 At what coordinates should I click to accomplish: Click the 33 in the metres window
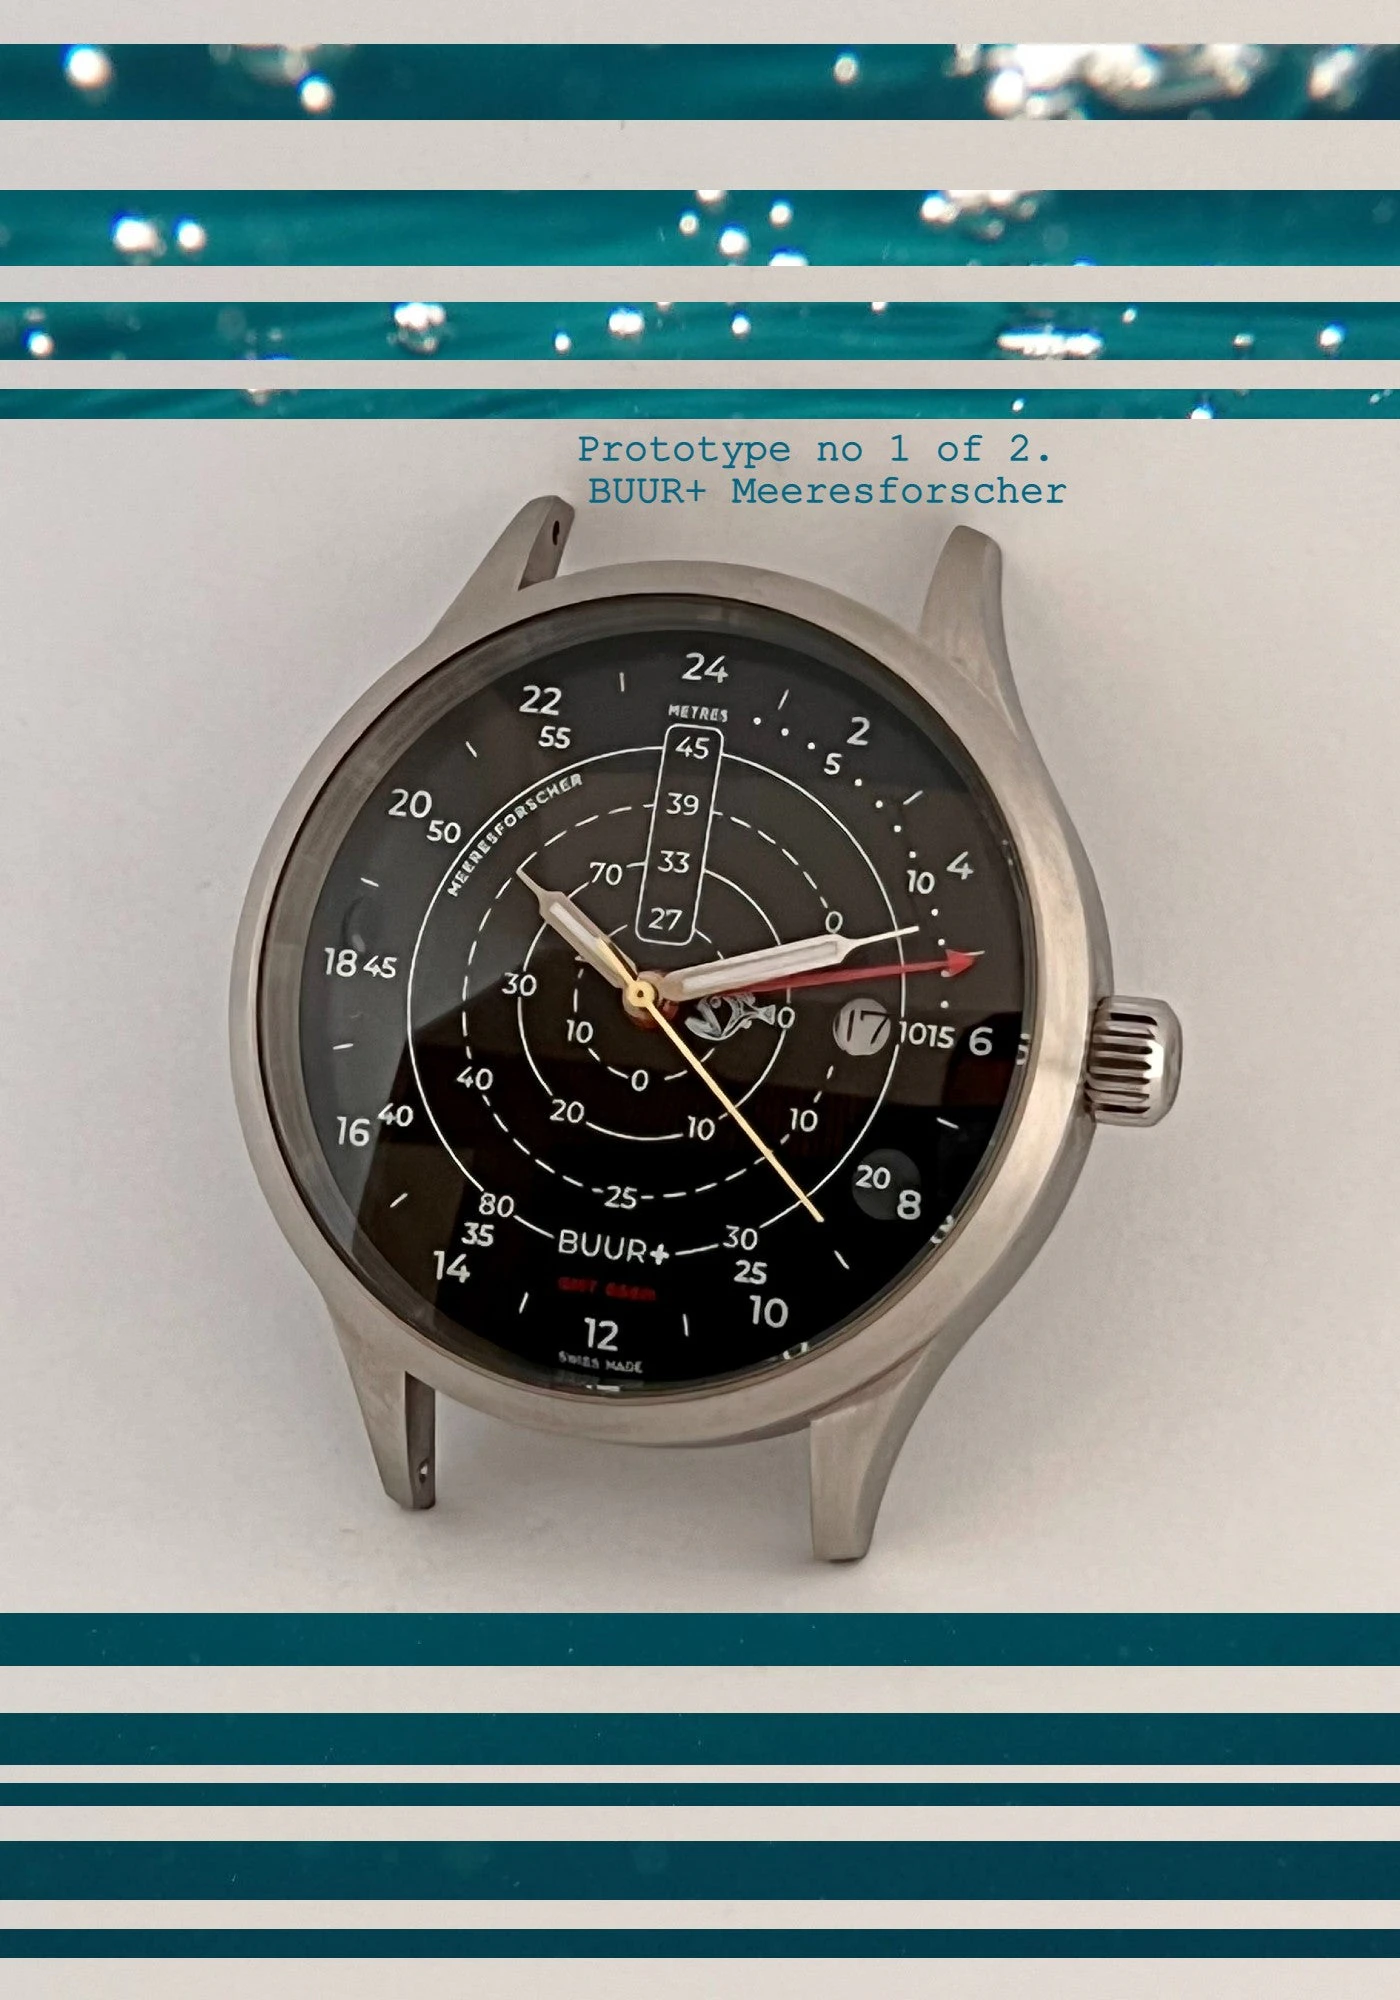[x=674, y=861]
